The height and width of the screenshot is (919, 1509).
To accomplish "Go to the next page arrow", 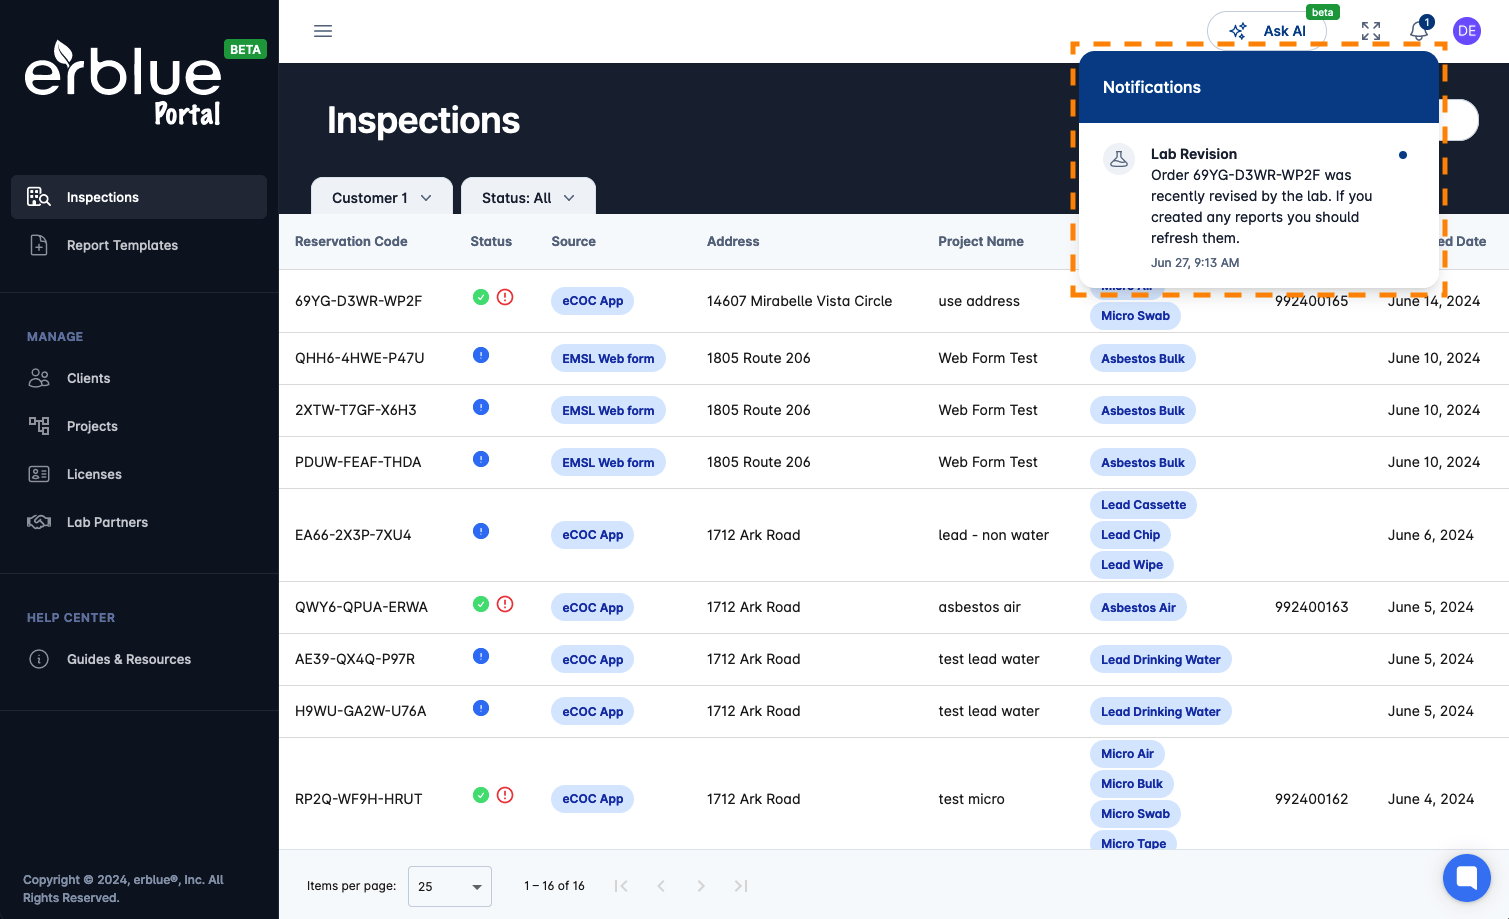I will coord(701,886).
